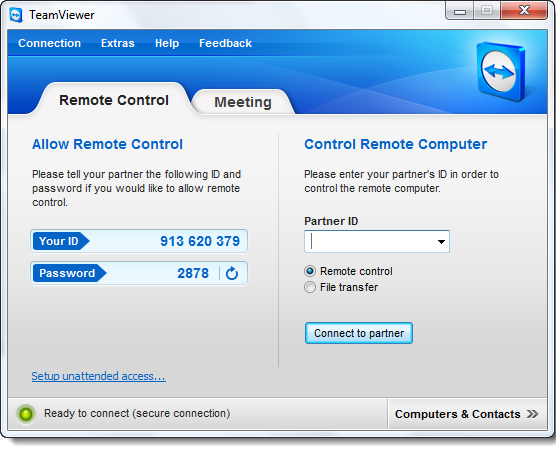Click the green connection status indicator
This screenshot has width=556, height=453.
[26, 414]
